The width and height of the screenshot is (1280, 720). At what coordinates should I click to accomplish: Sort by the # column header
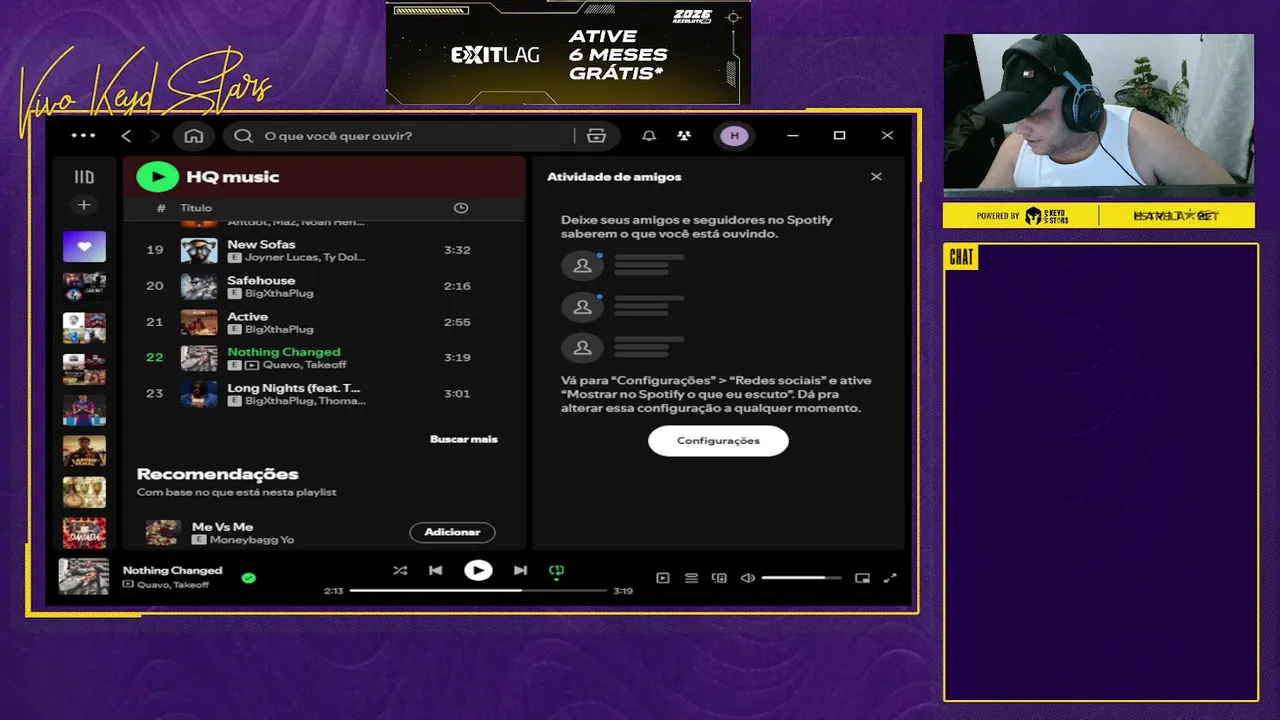pos(161,208)
